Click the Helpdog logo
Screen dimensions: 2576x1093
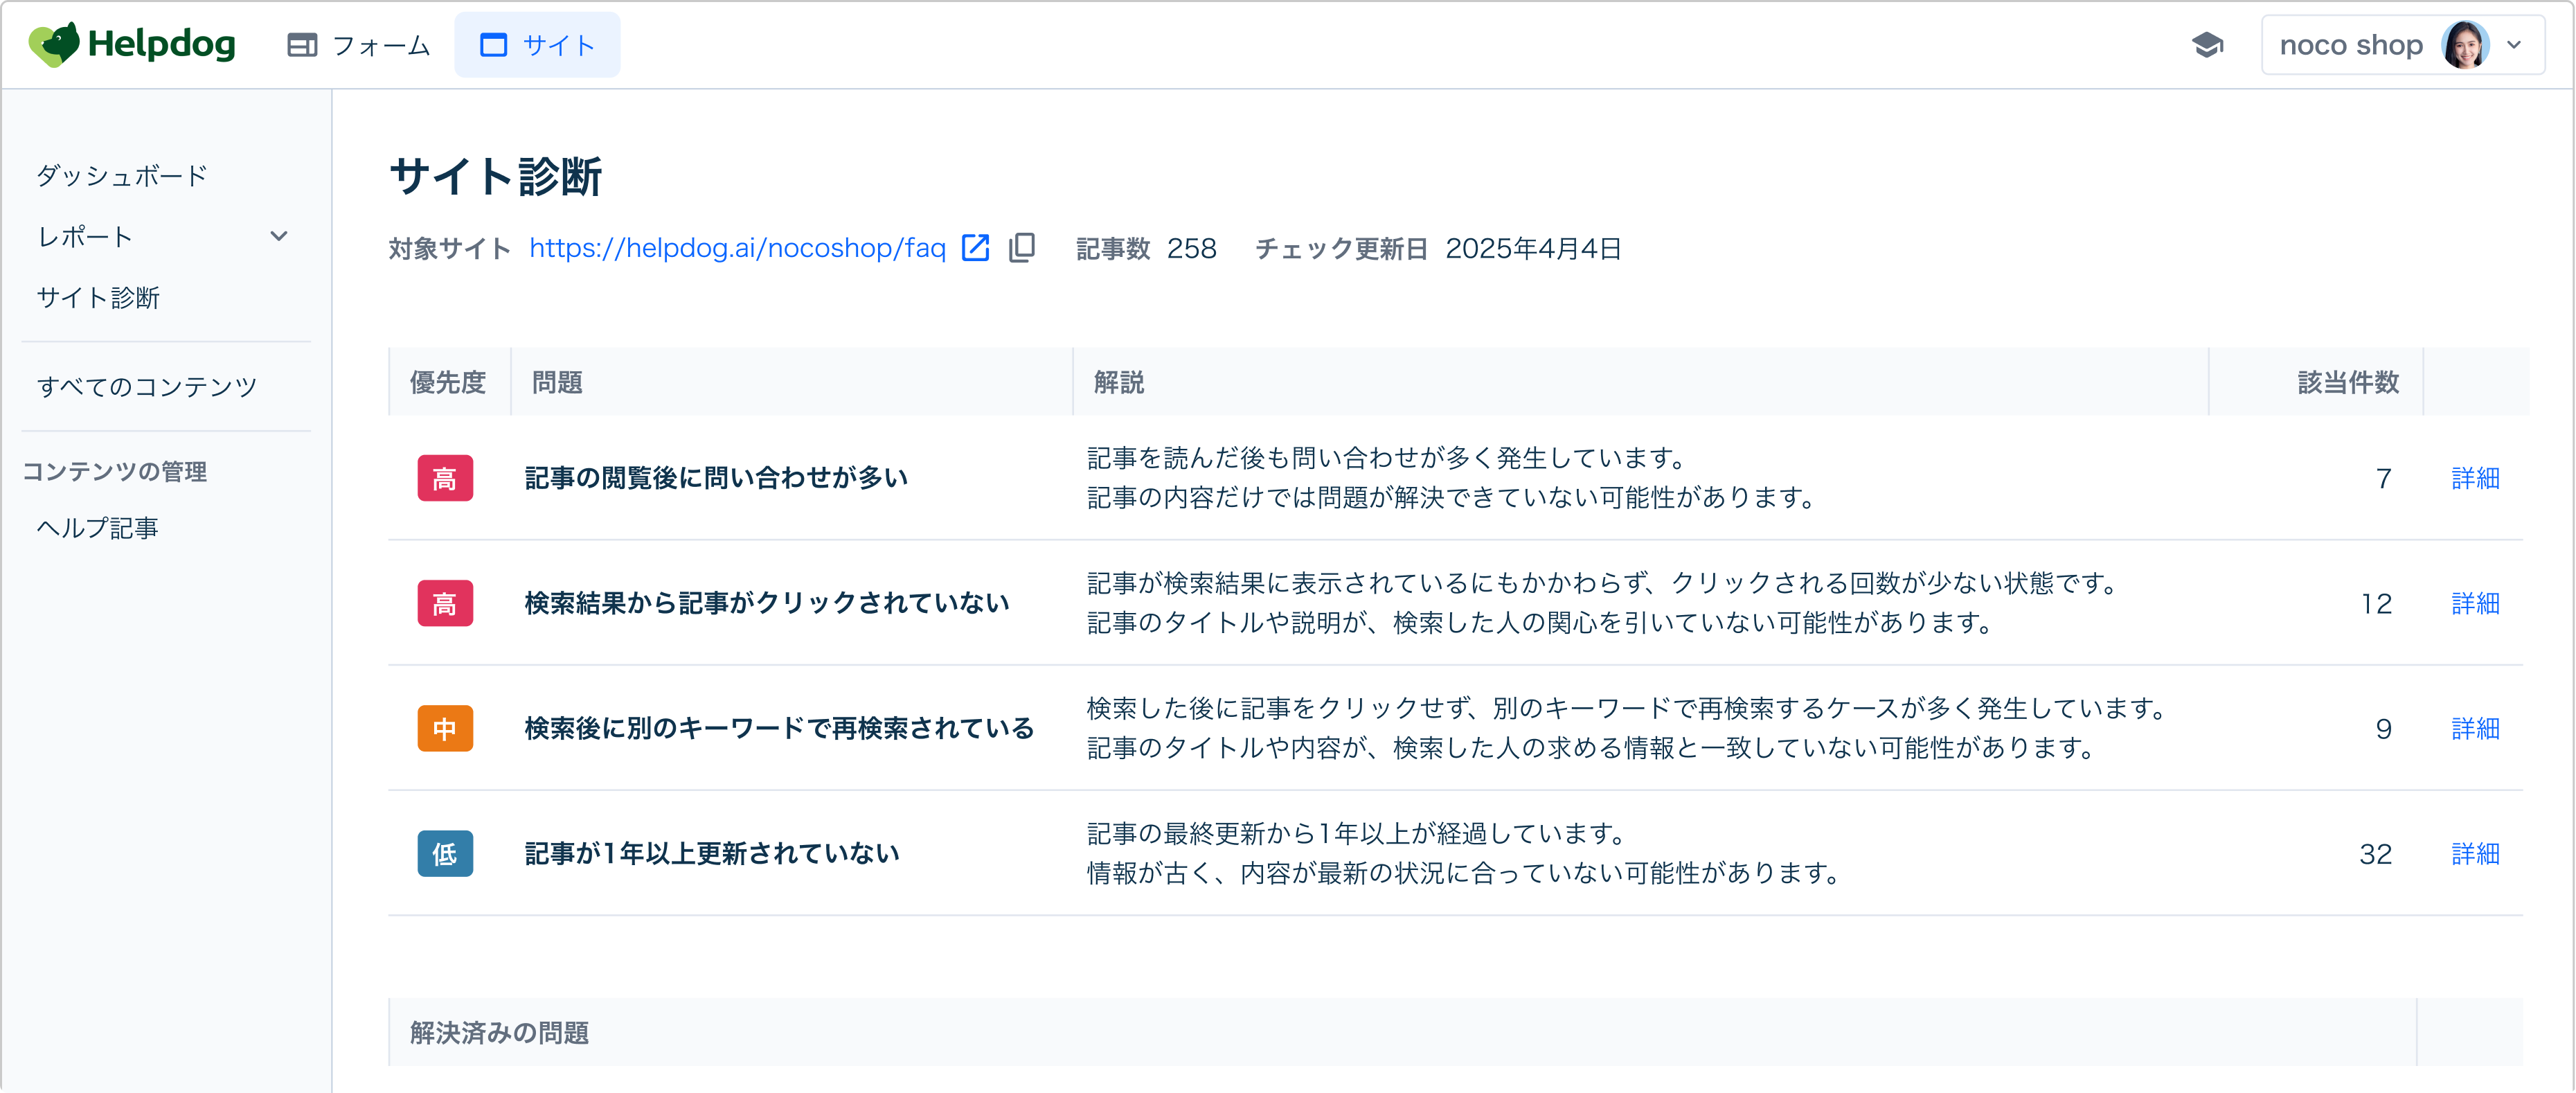tap(132, 45)
